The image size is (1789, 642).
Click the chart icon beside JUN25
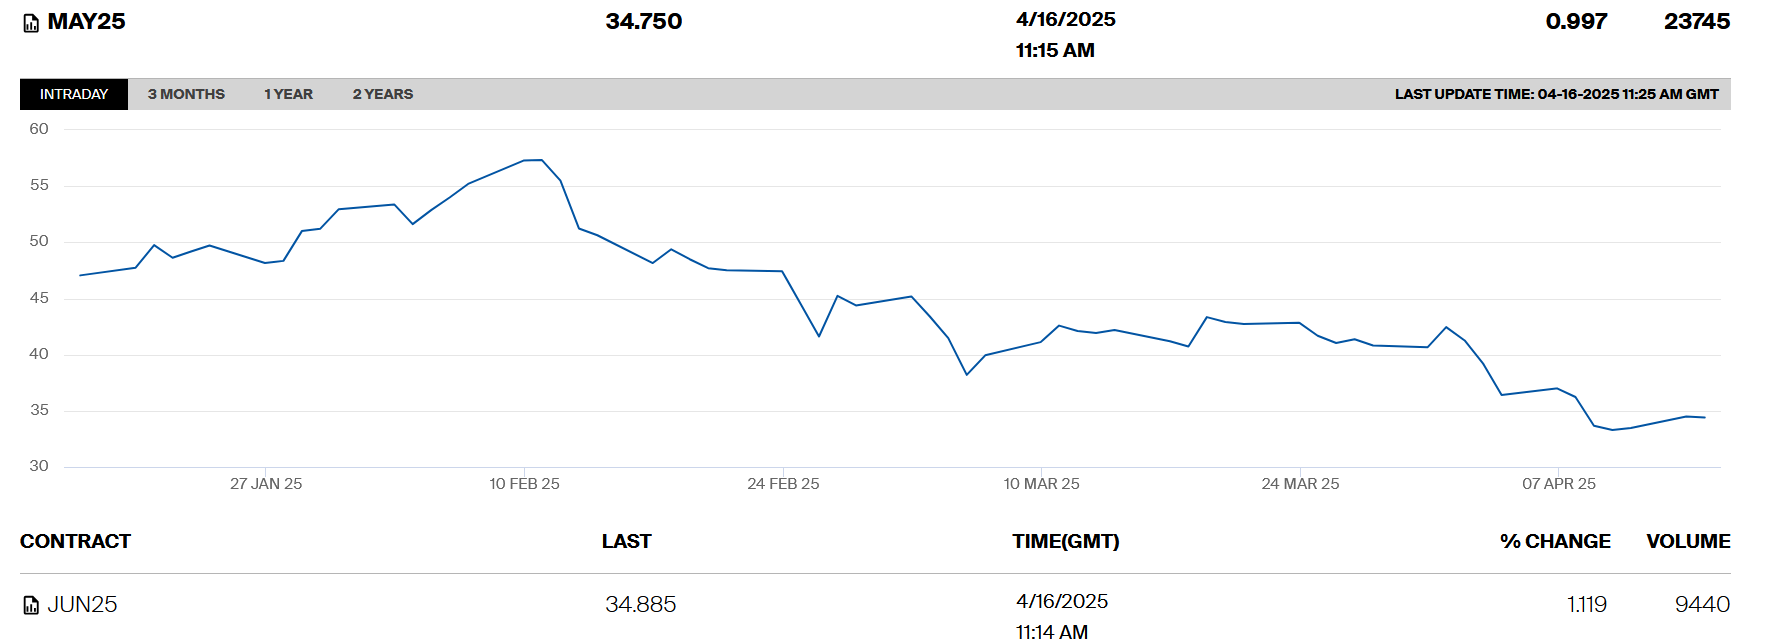[x=31, y=605]
